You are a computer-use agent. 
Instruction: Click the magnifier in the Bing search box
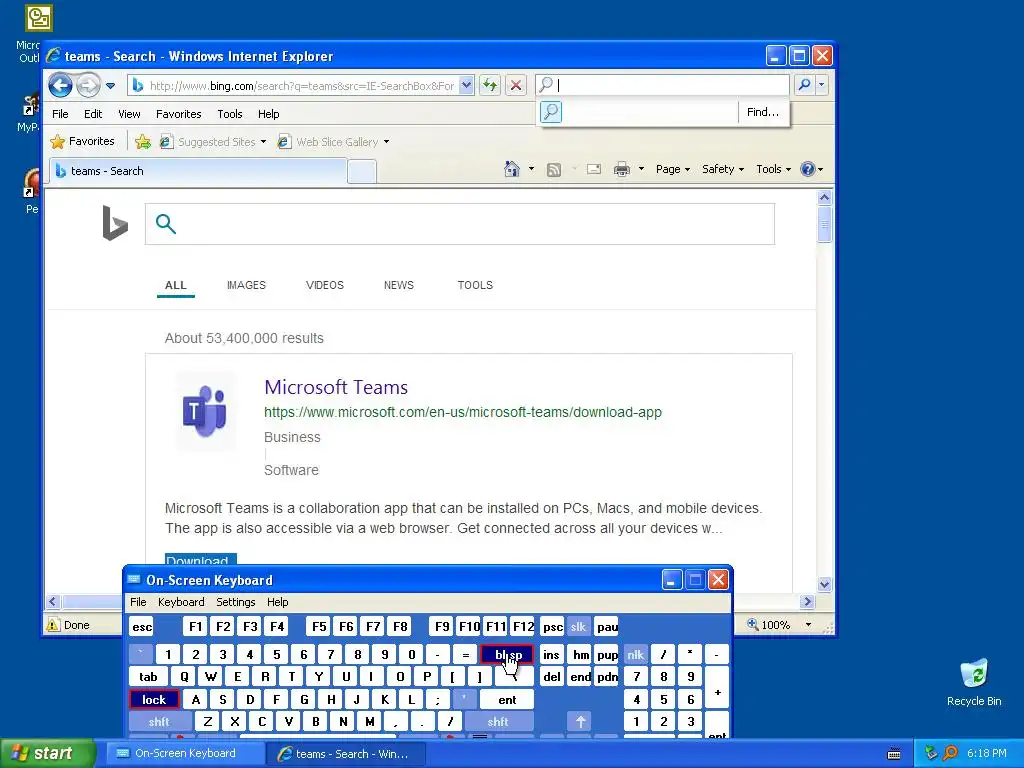(166, 224)
